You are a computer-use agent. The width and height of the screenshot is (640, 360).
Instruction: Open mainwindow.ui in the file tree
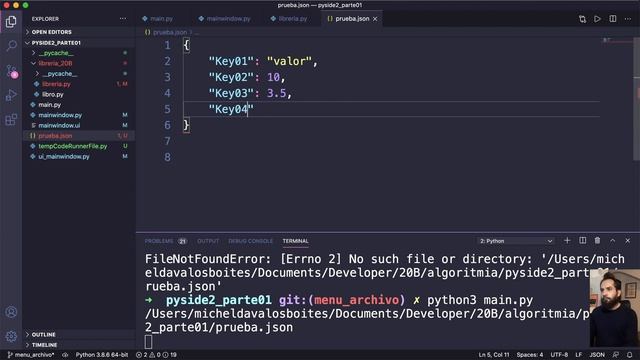[59, 125]
